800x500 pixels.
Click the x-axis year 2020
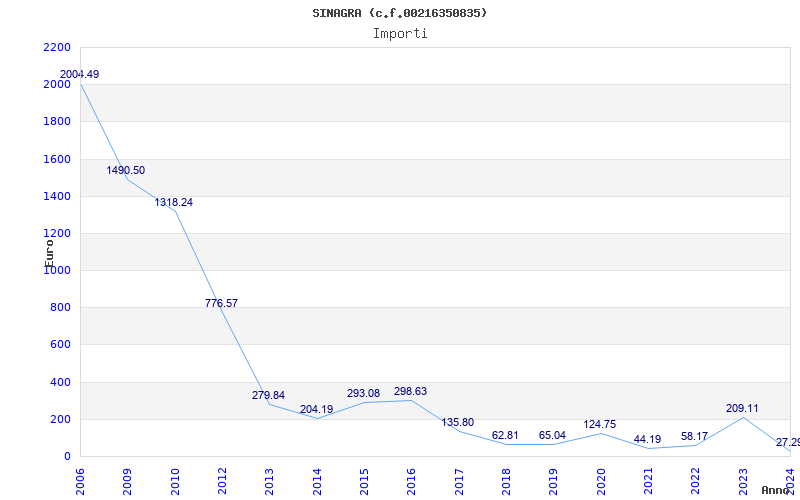click(x=601, y=481)
